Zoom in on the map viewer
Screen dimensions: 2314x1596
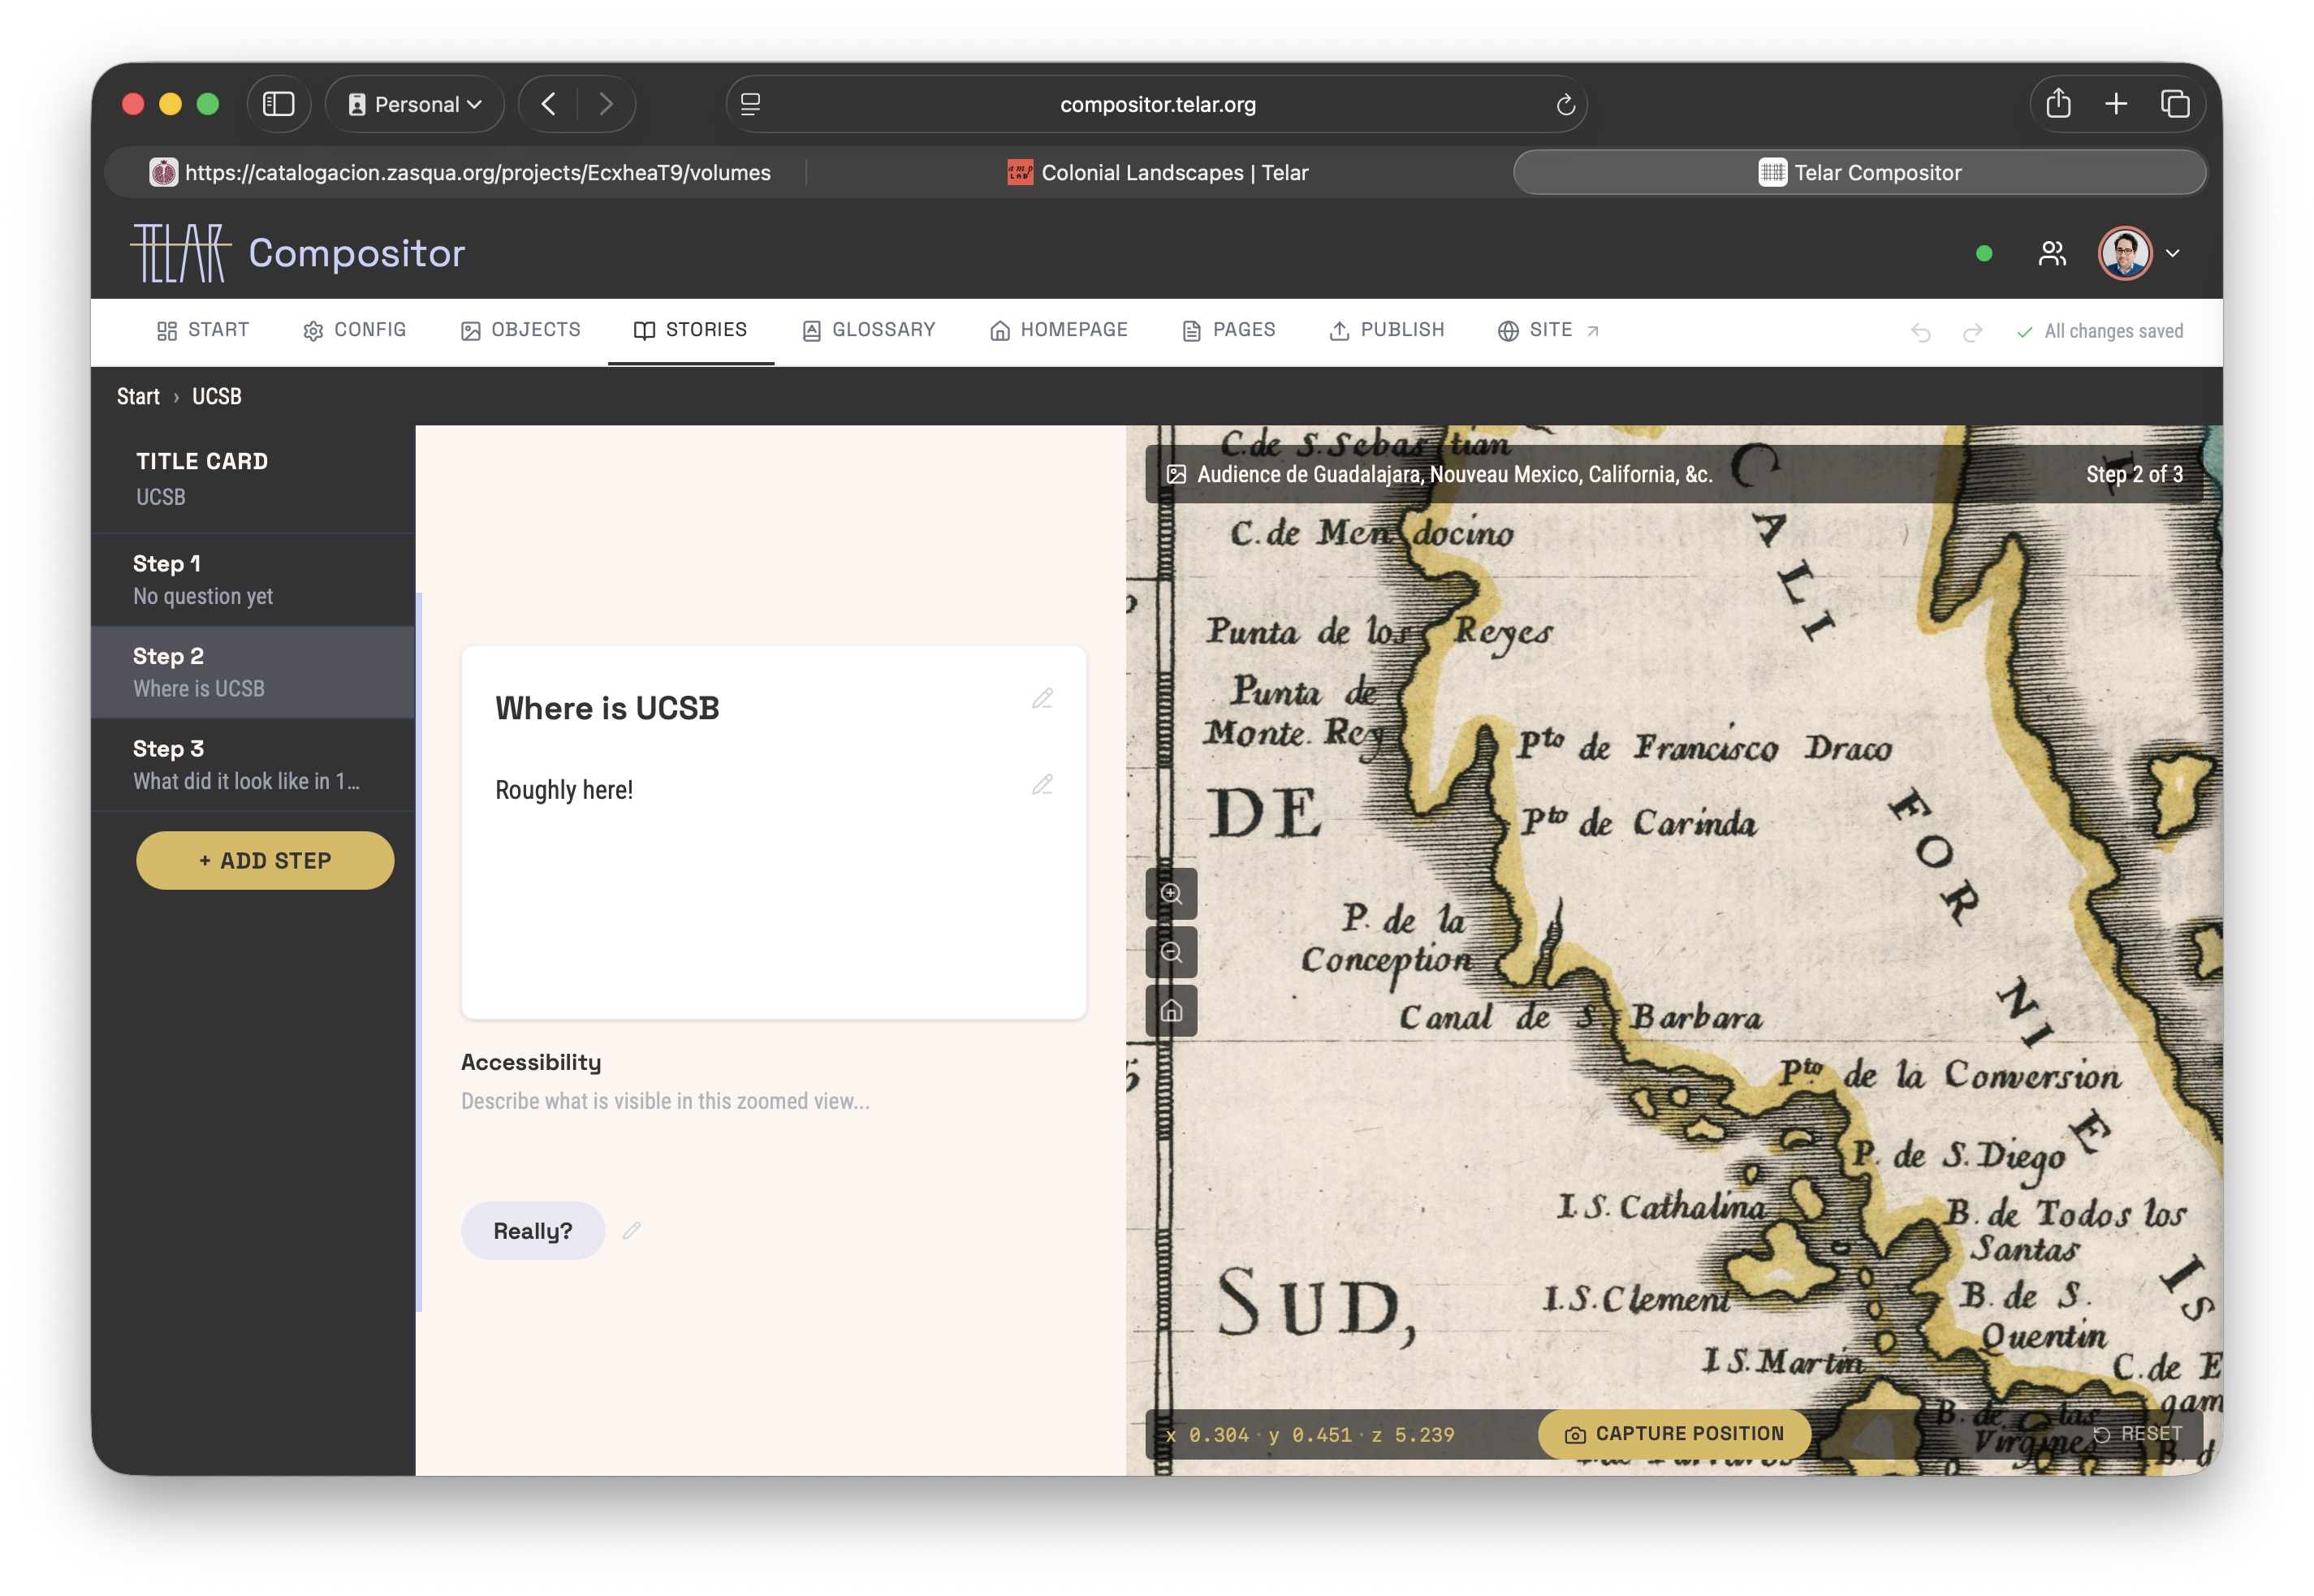coord(1171,893)
